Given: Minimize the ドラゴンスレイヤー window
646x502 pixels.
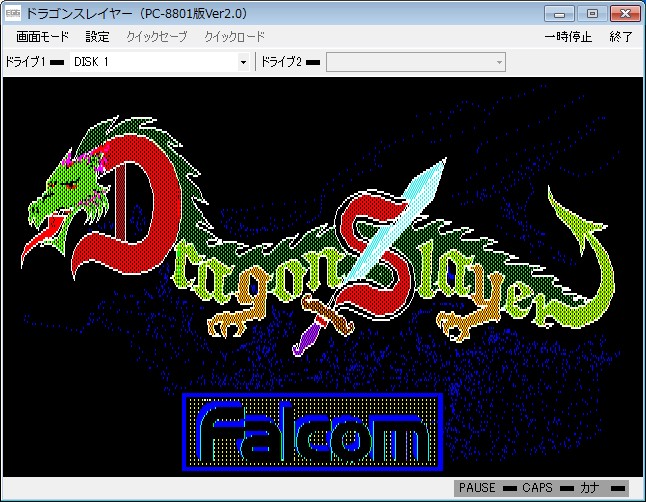Looking at the screenshot, I should point(559,14).
